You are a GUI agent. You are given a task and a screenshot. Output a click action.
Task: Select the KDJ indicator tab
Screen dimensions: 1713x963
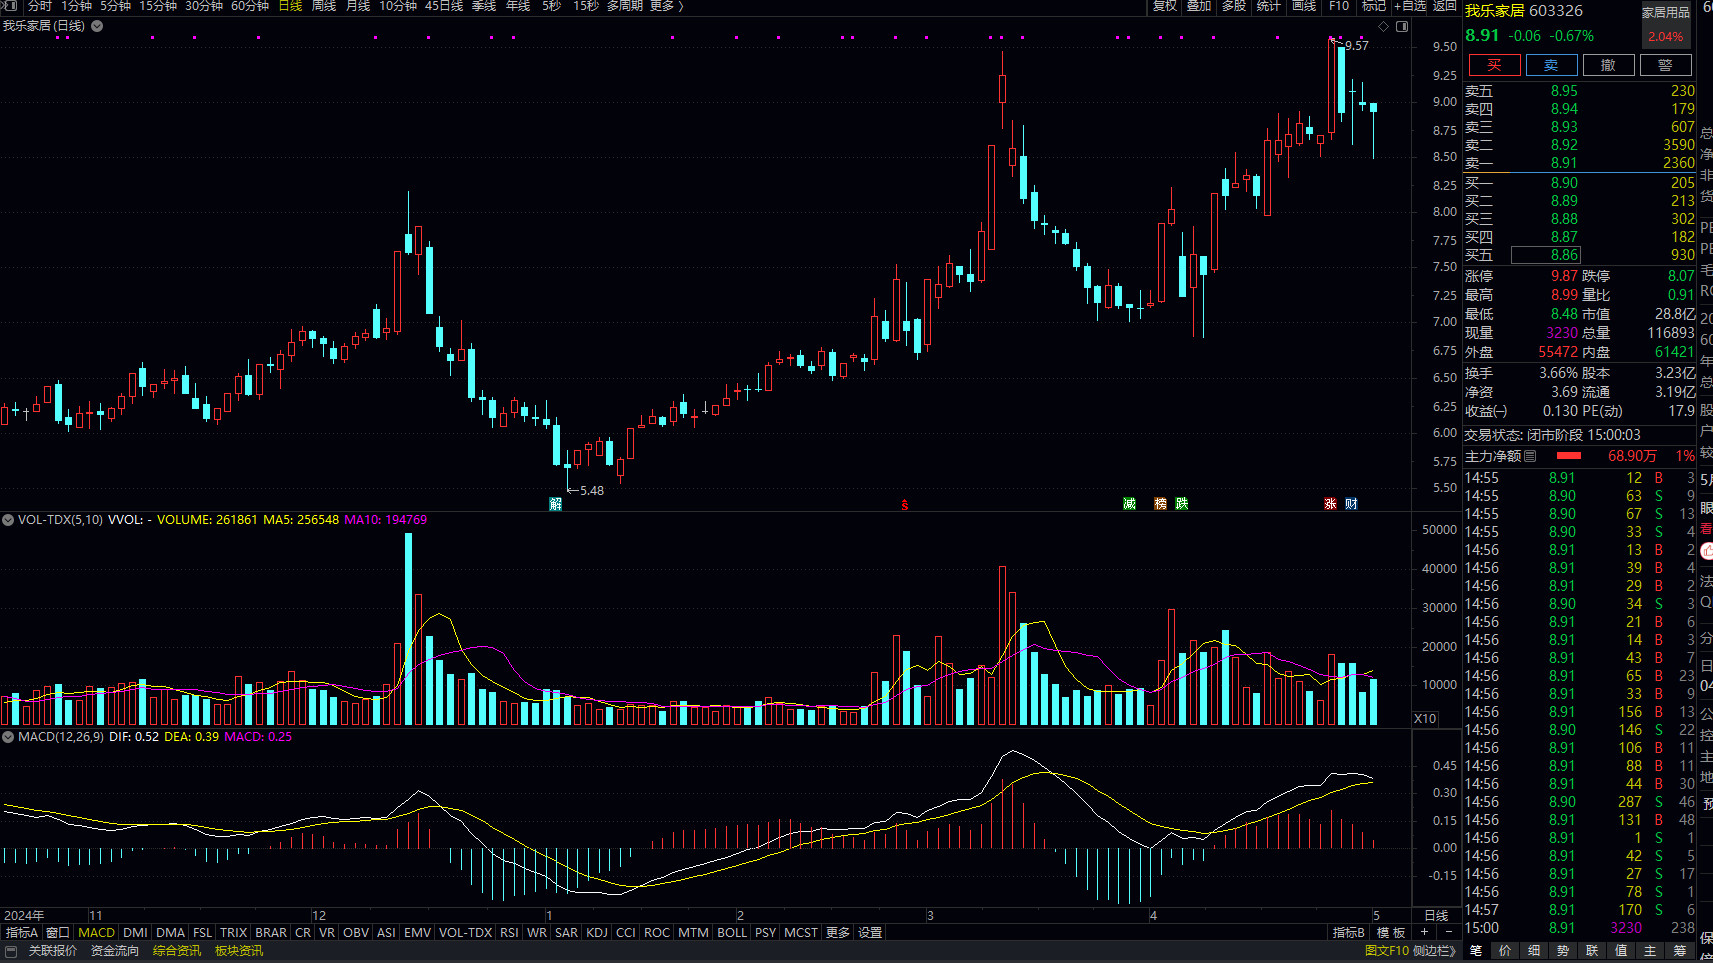tap(596, 932)
